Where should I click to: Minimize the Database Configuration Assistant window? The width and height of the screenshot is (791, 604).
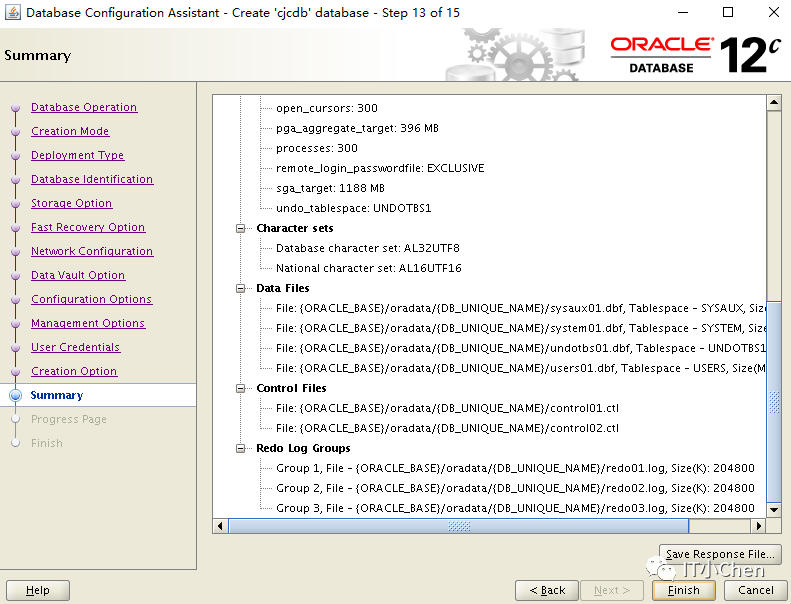683,12
